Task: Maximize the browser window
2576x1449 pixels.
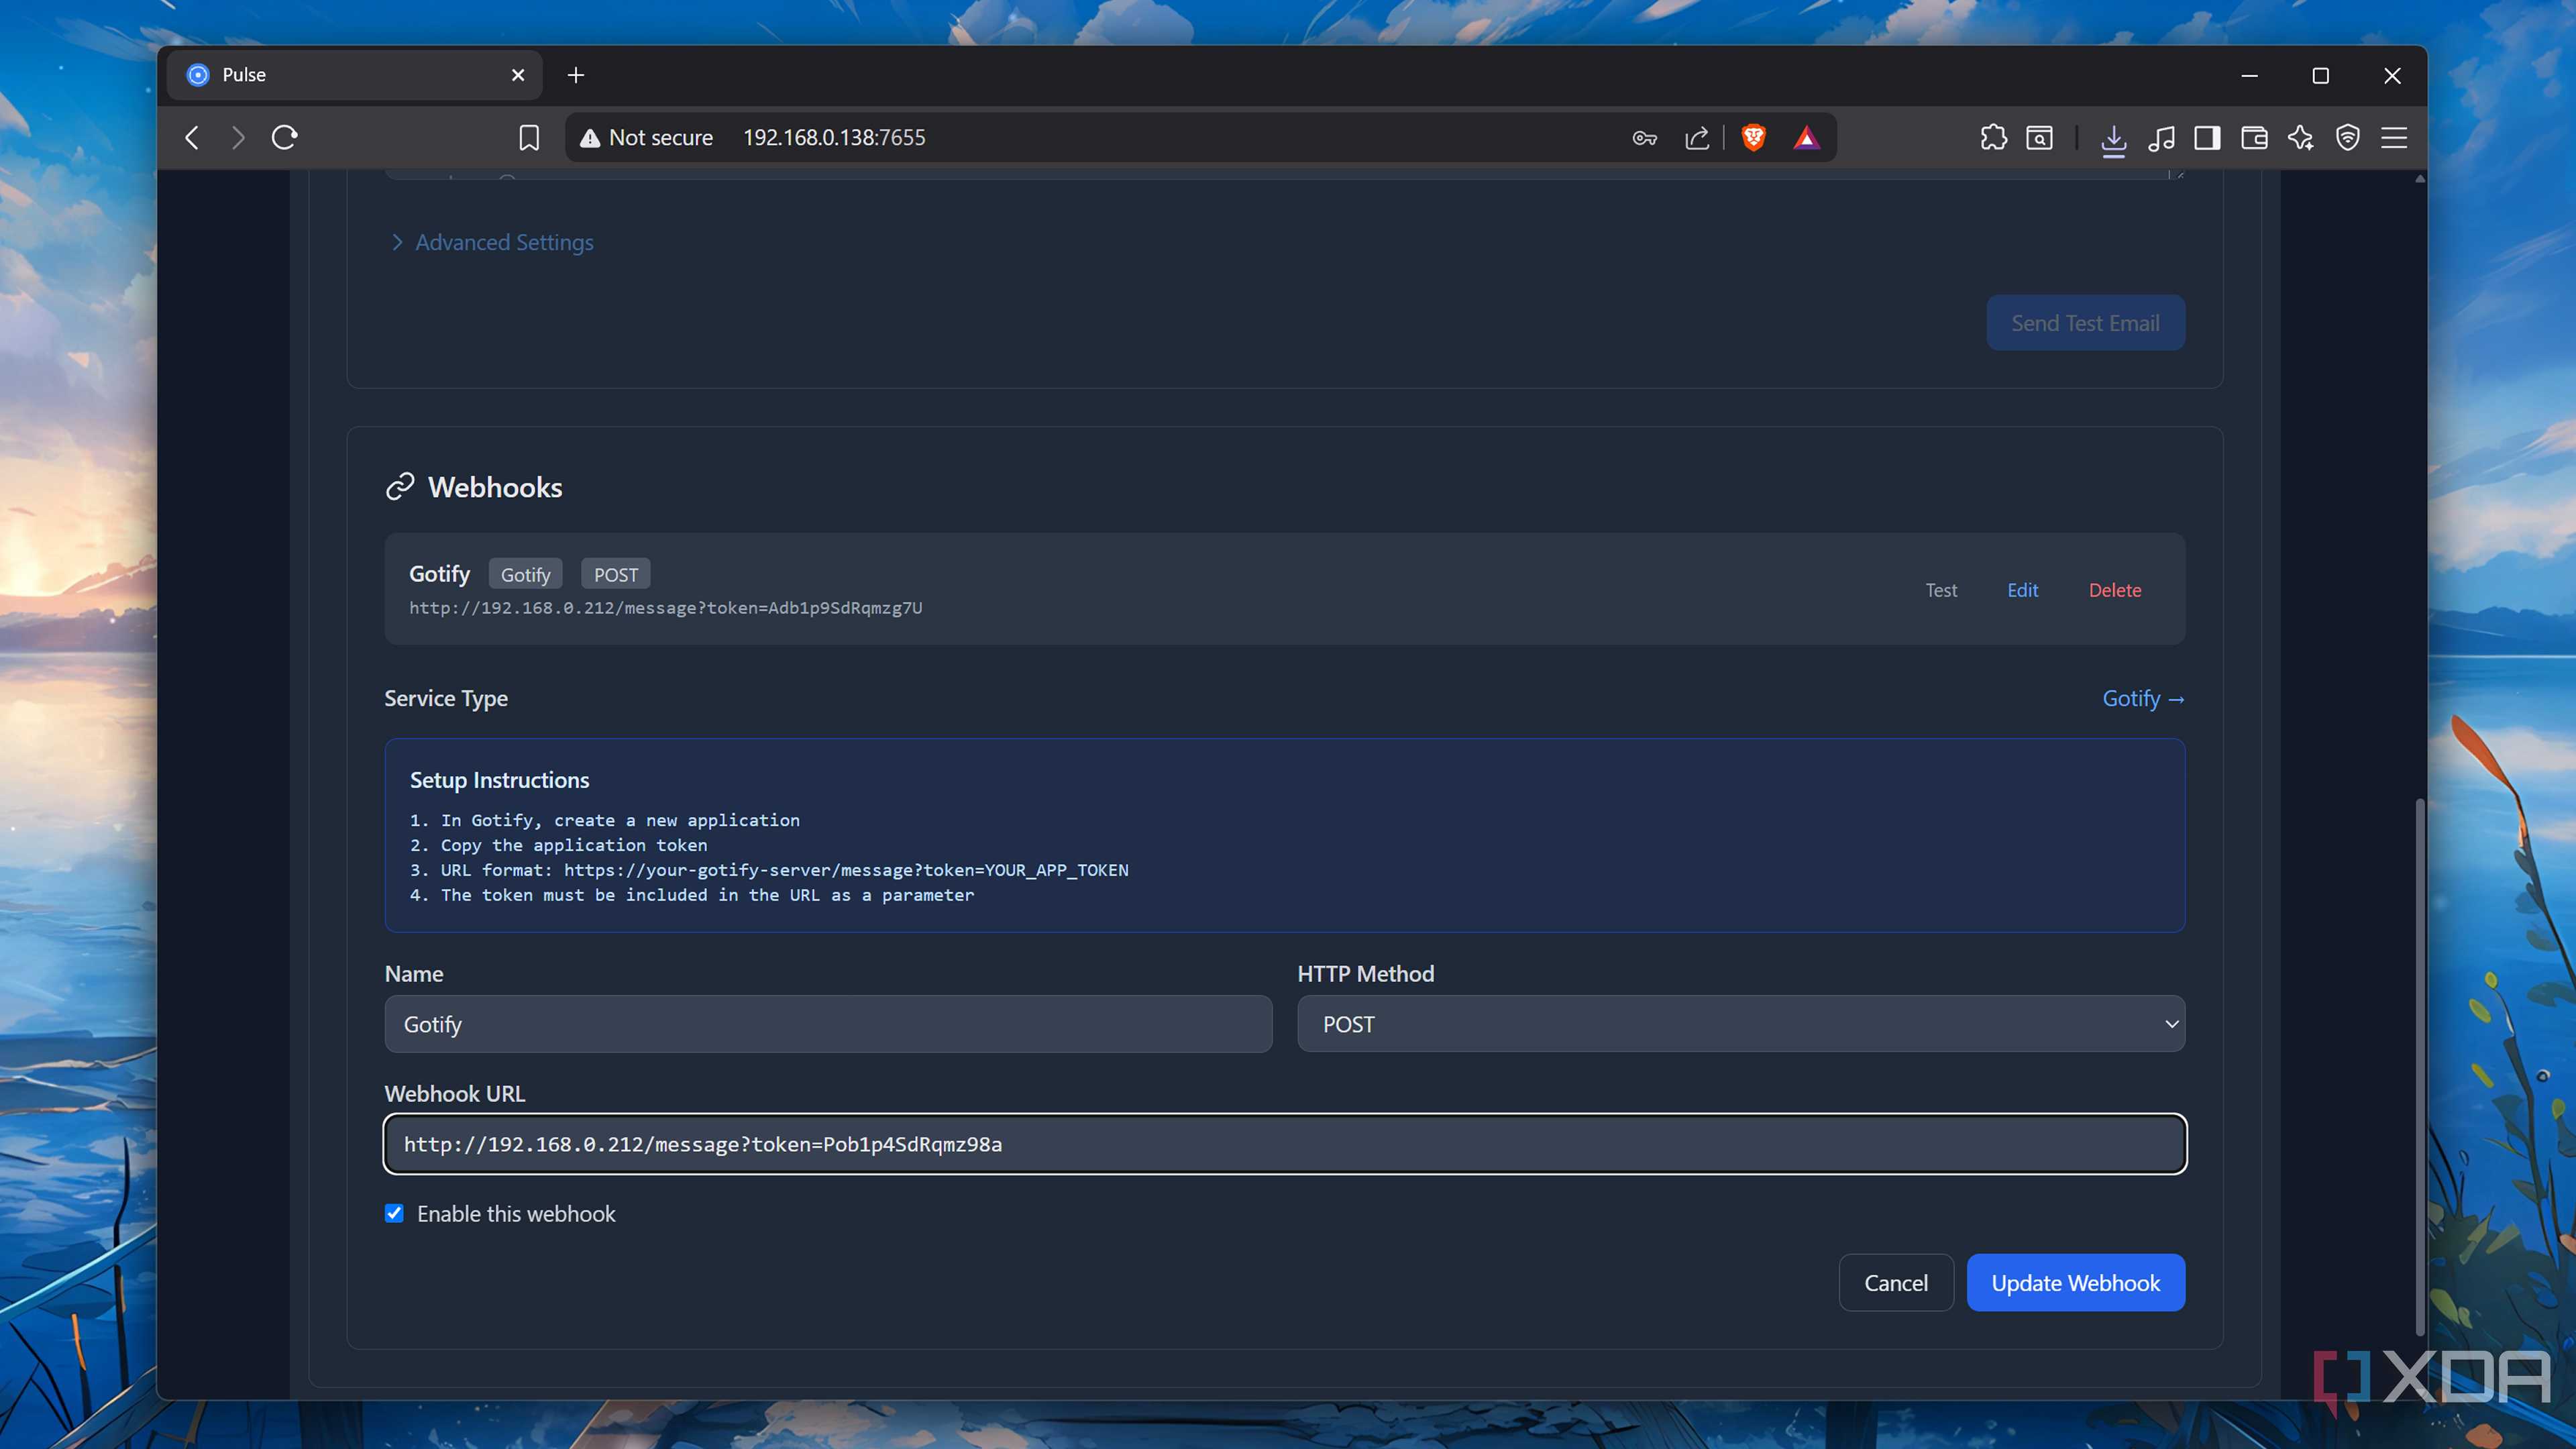Action: (x=2320, y=75)
